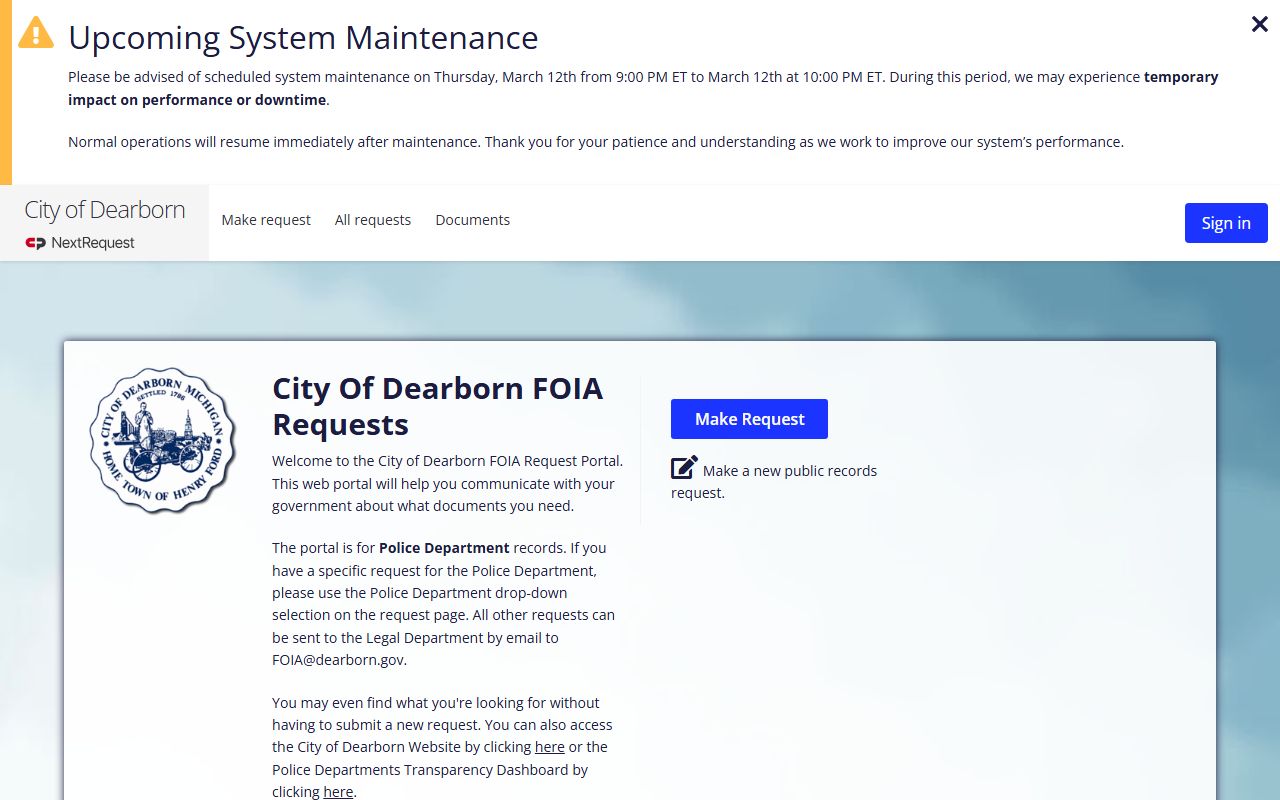Click the warning triangle icon

coord(36,32)
